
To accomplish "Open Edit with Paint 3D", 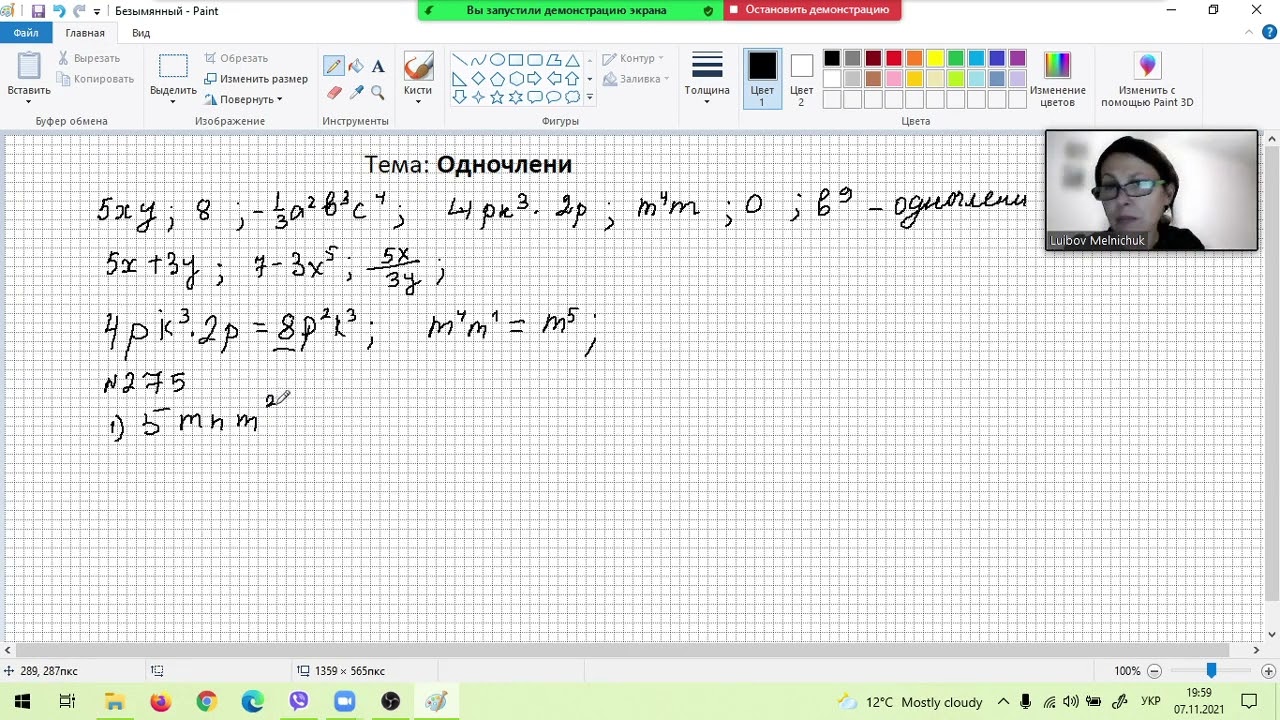I will [x=1147, y=79].
